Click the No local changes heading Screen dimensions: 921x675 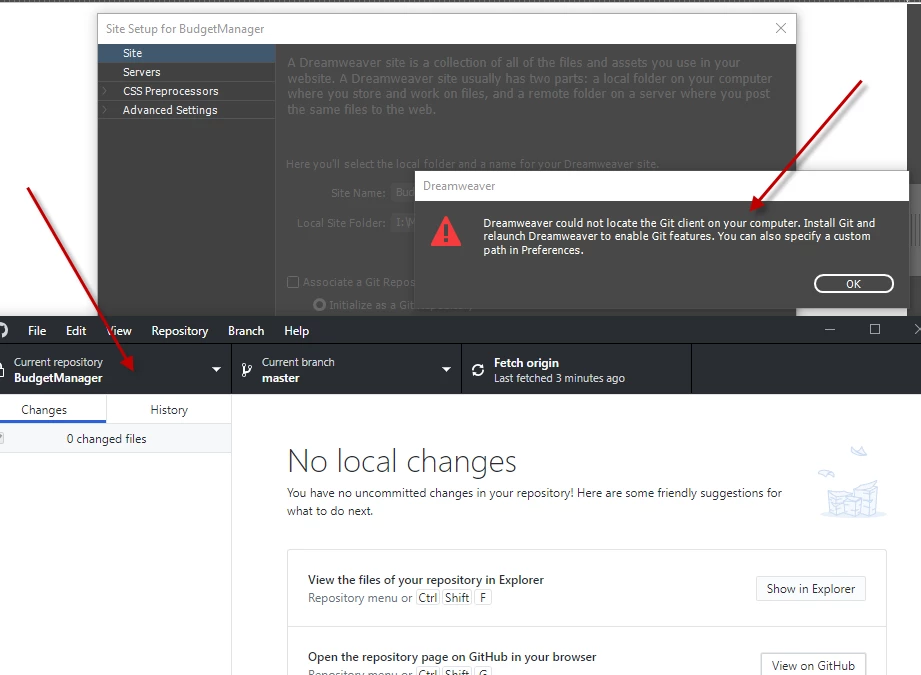click(402, 461)
